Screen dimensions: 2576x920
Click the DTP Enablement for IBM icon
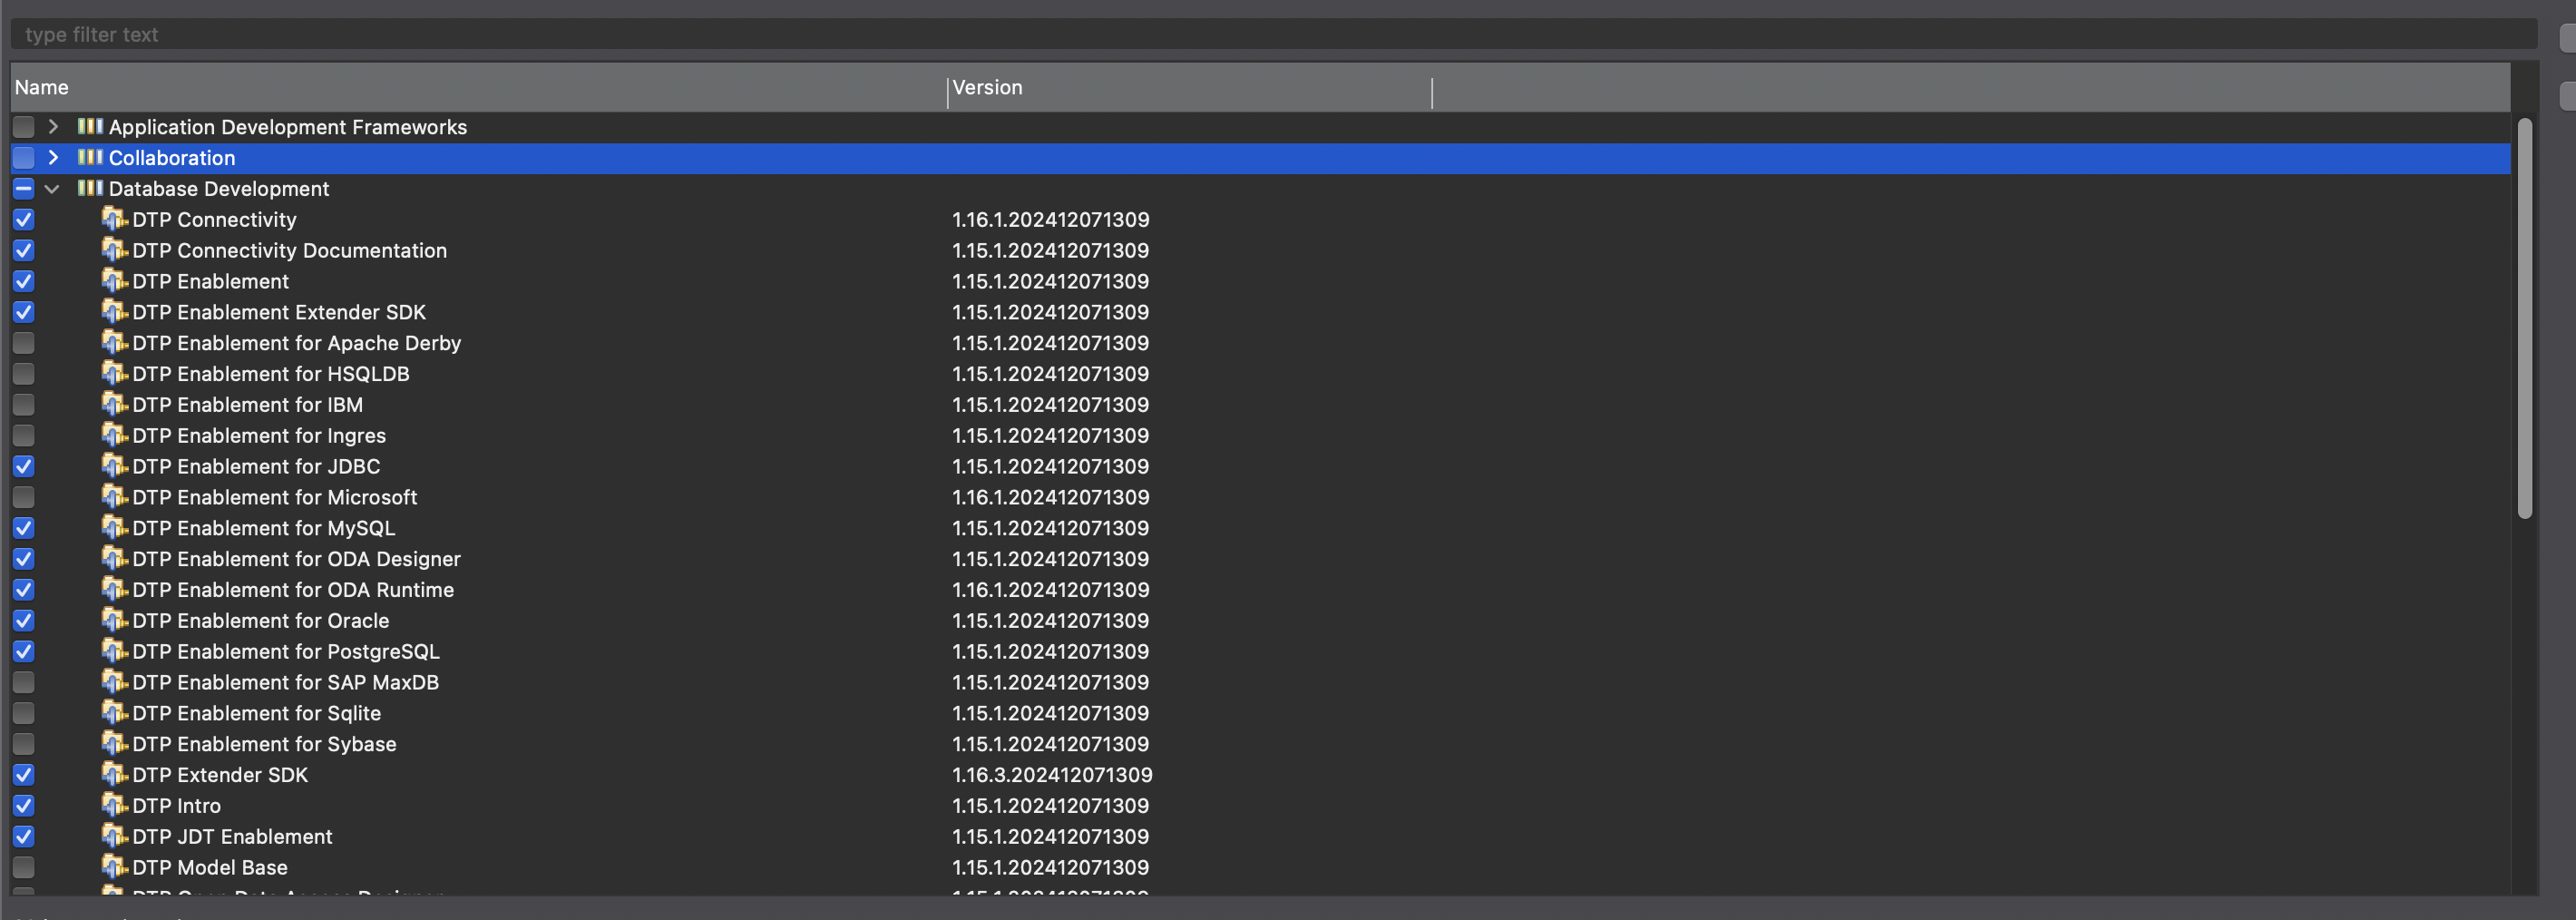point(115,405)
